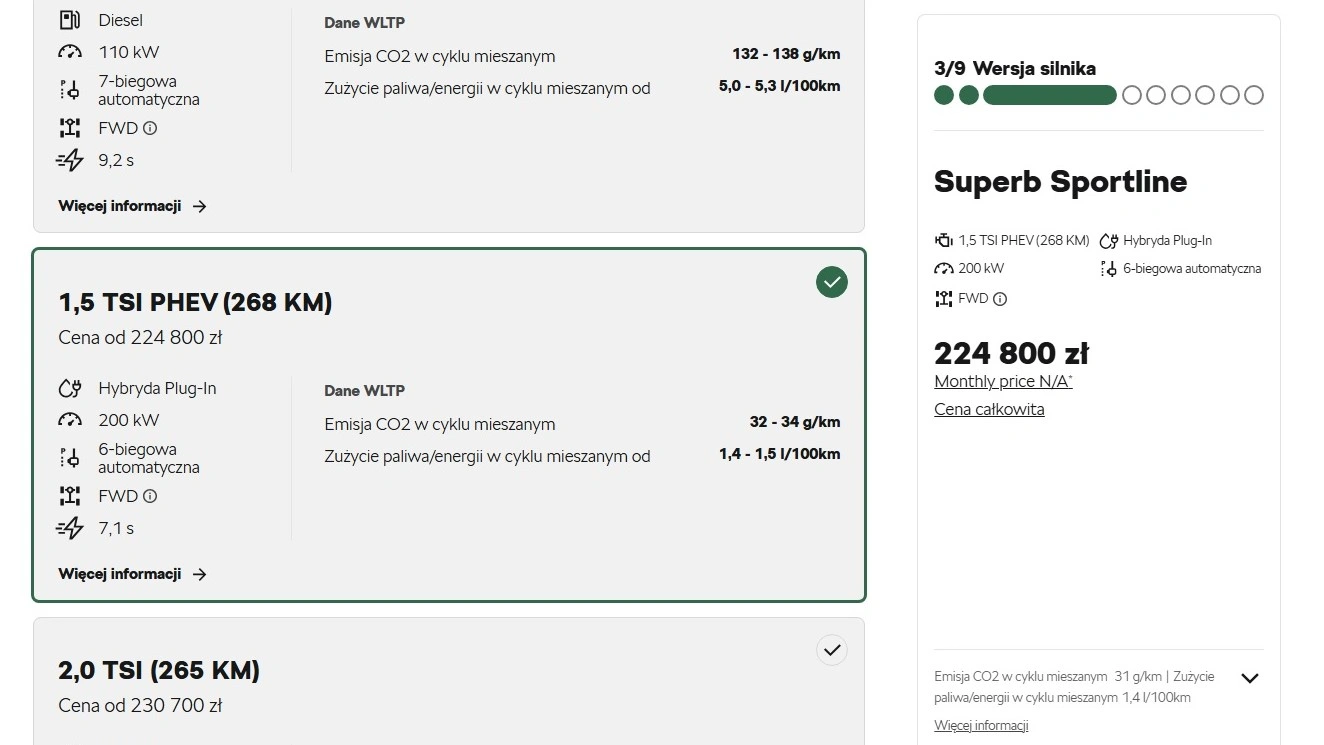
Task: Click the 6-biegowa automatyczna gearbox icon
Action: click(70, 458)
